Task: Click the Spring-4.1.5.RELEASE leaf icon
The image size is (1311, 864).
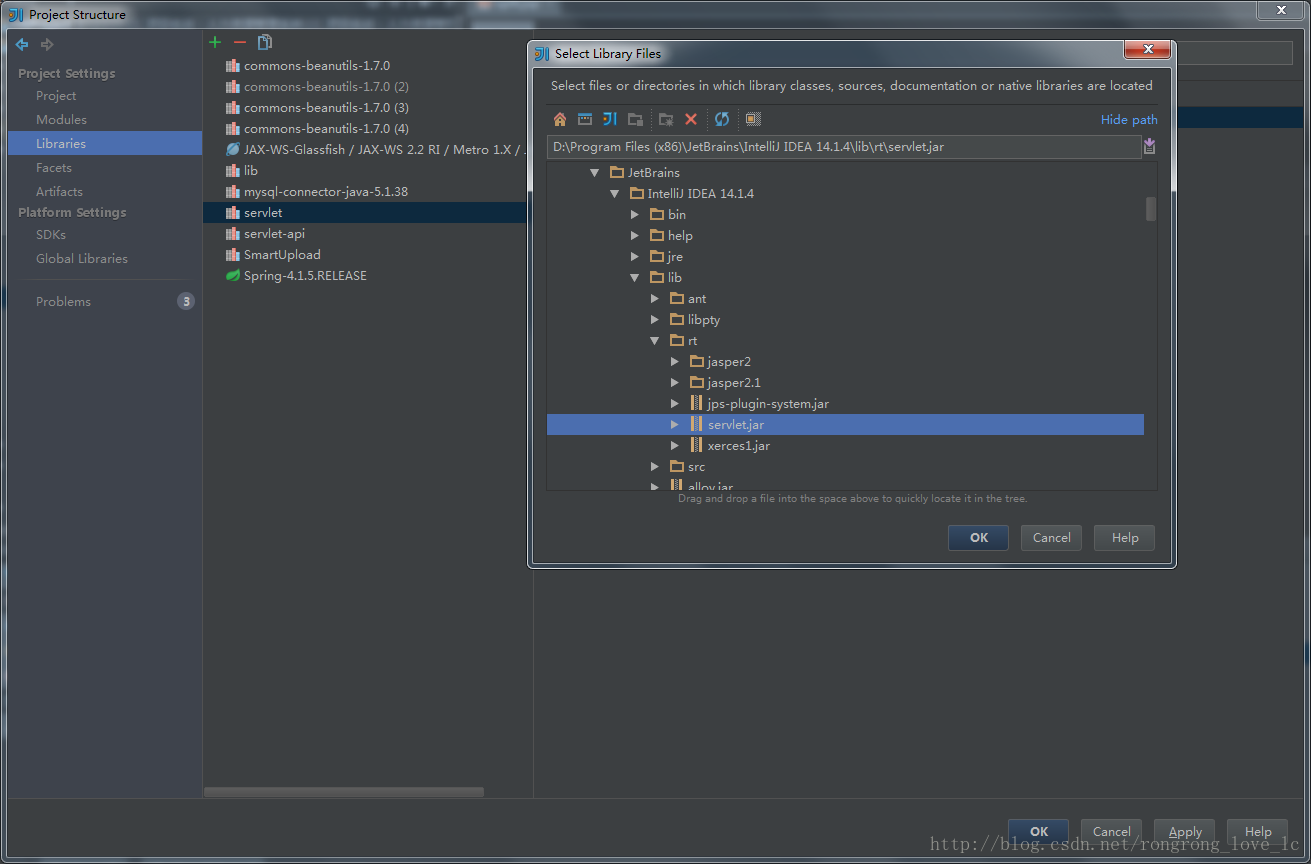Action: [232, 276]
